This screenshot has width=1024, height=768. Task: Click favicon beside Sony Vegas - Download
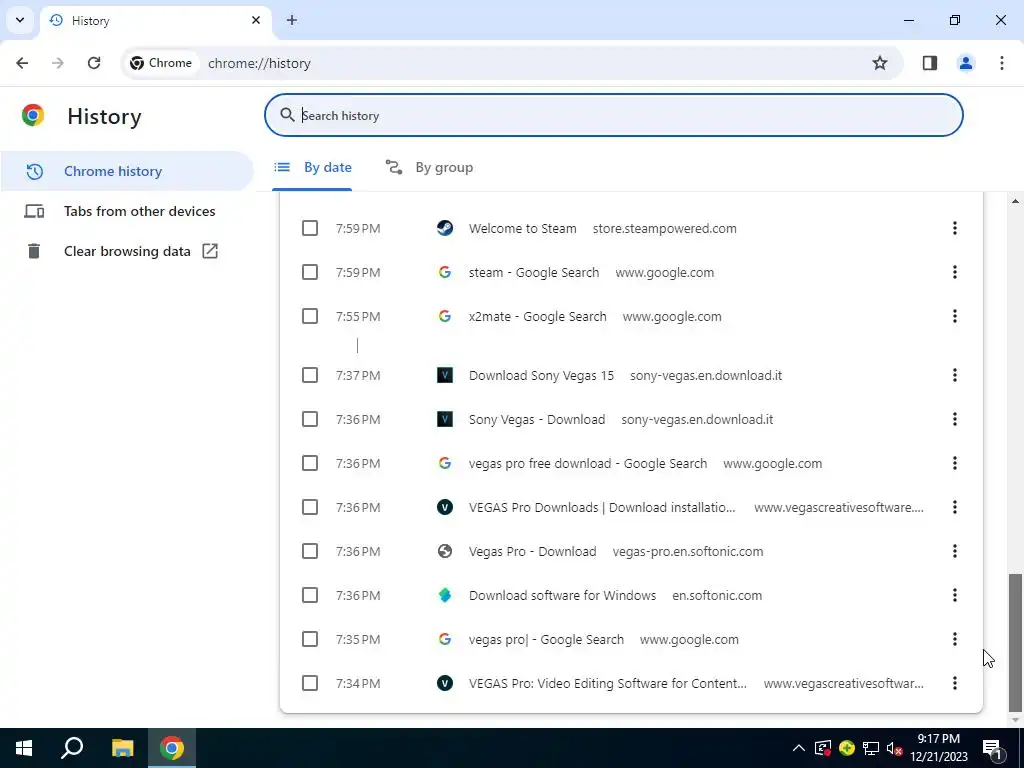point(445,419)
